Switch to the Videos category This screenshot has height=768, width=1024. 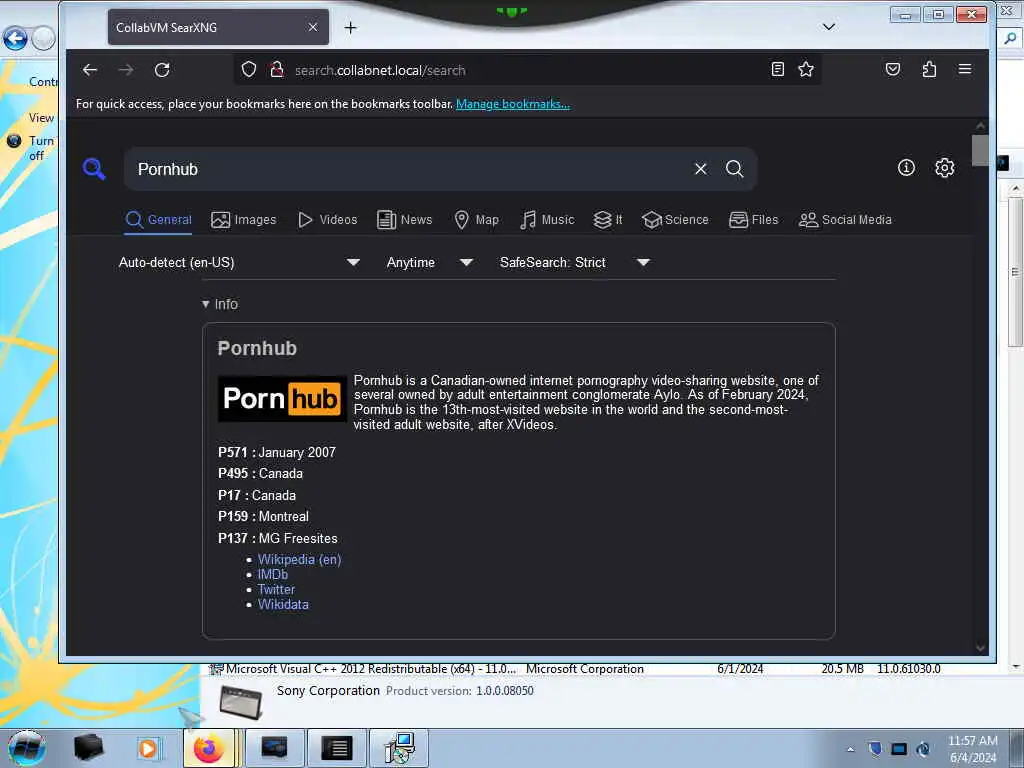[x=328, y=220]
